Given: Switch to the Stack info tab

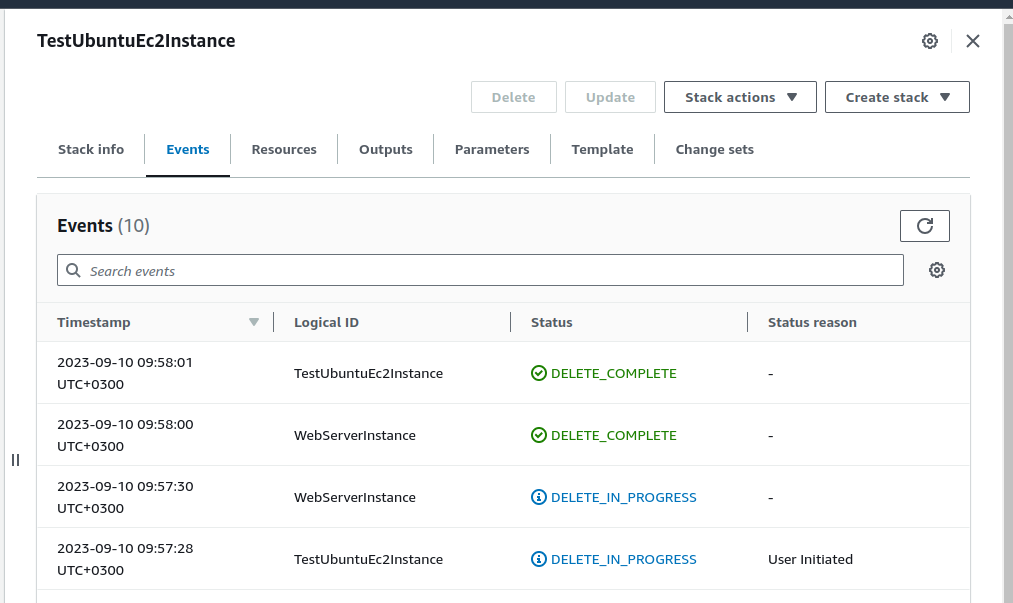Looking at the screenshot, I should [91, 149].
